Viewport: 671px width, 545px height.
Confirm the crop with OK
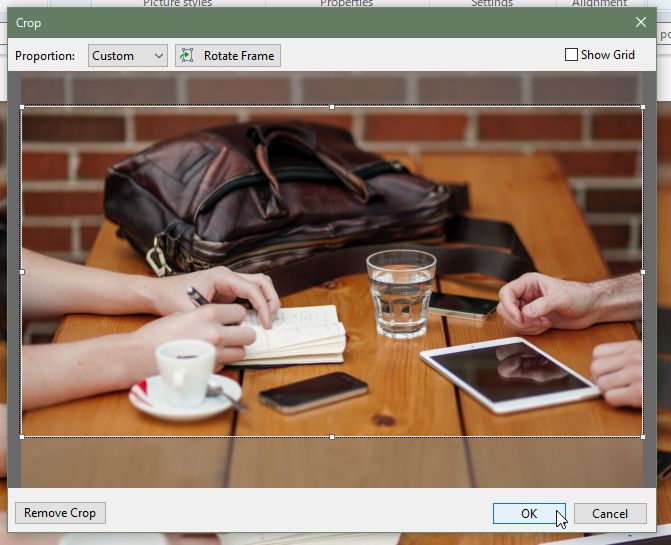529,513
